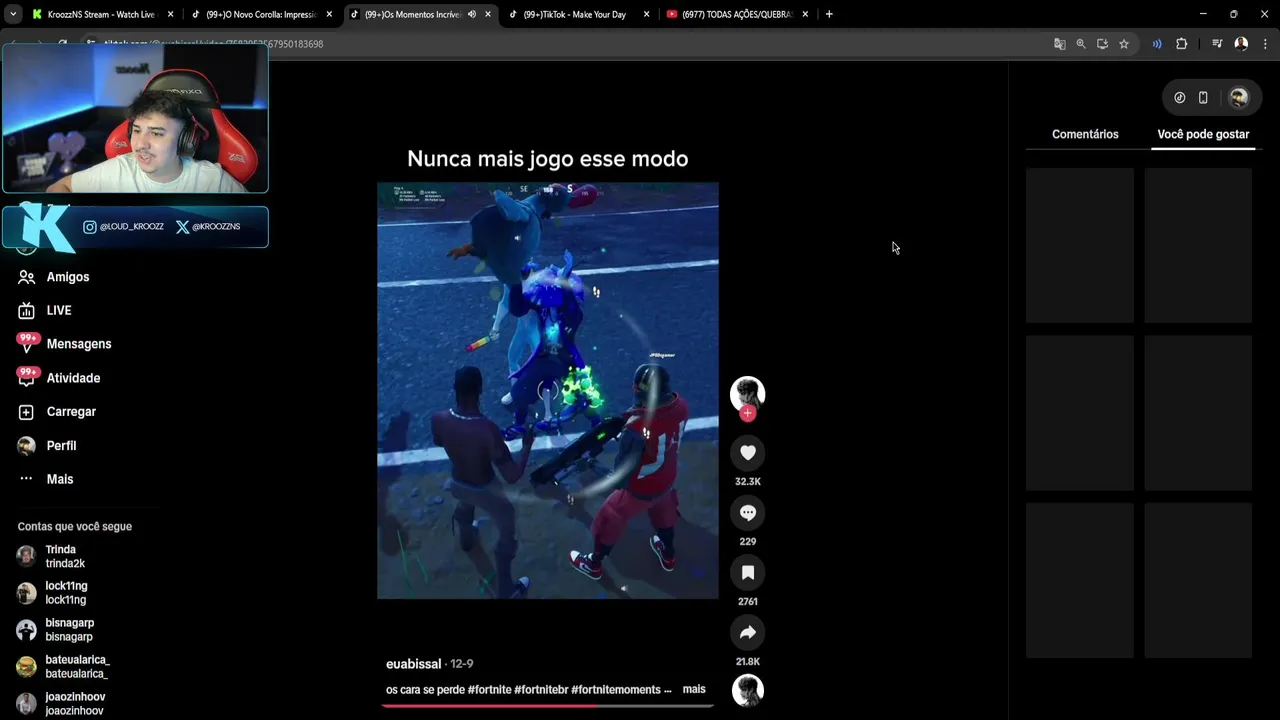This screenshot has width=1280, height=720.
Task: Open the Chrome extensions puzzle icon
Action: pyautogui.click(x=1181, y=44)
